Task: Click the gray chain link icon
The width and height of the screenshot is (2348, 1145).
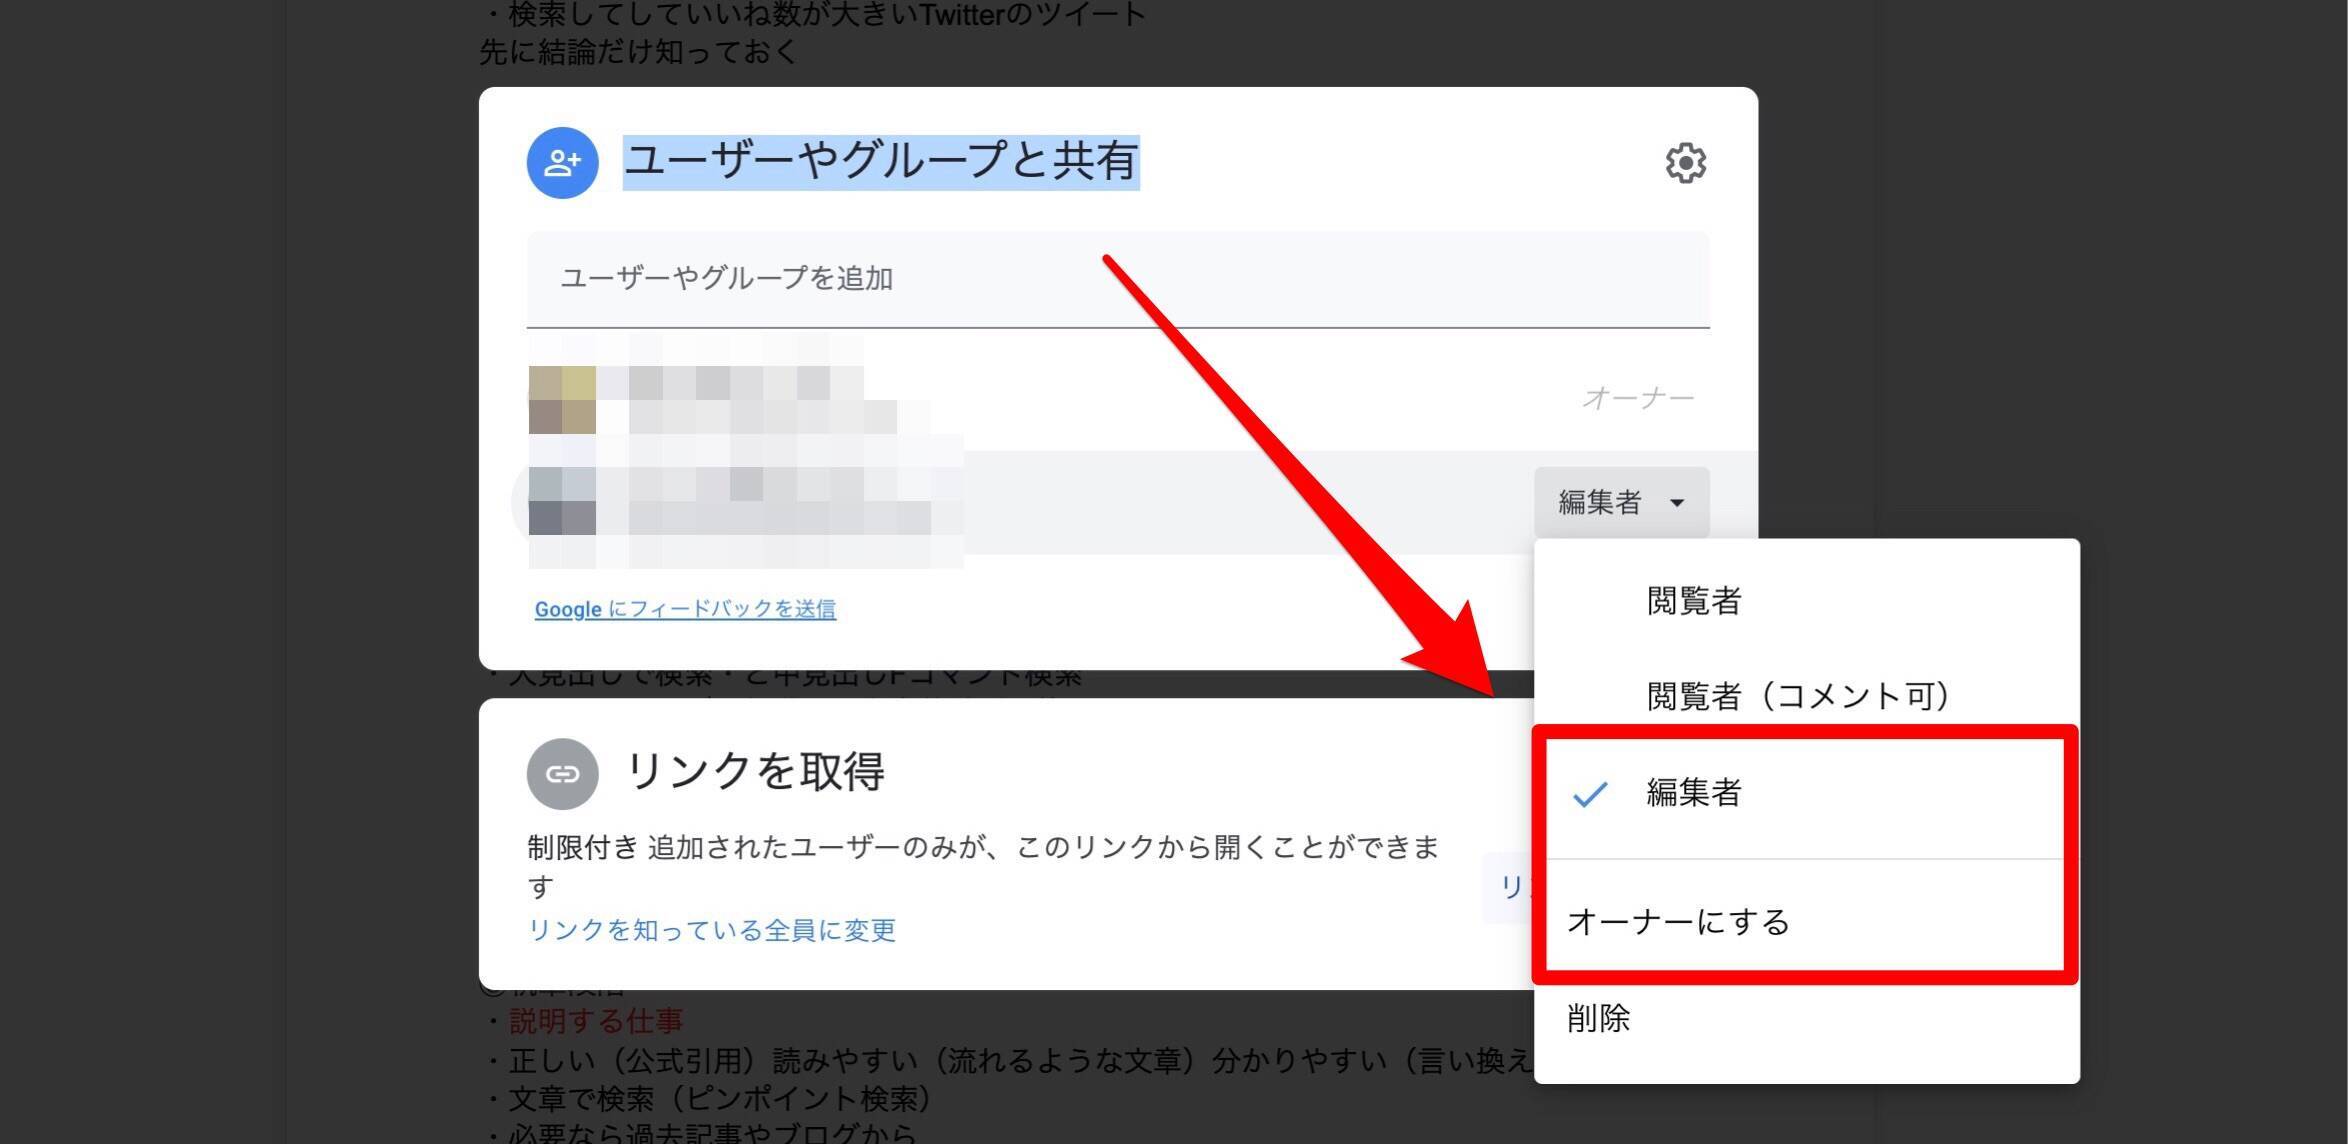Action: pos(562,774)
